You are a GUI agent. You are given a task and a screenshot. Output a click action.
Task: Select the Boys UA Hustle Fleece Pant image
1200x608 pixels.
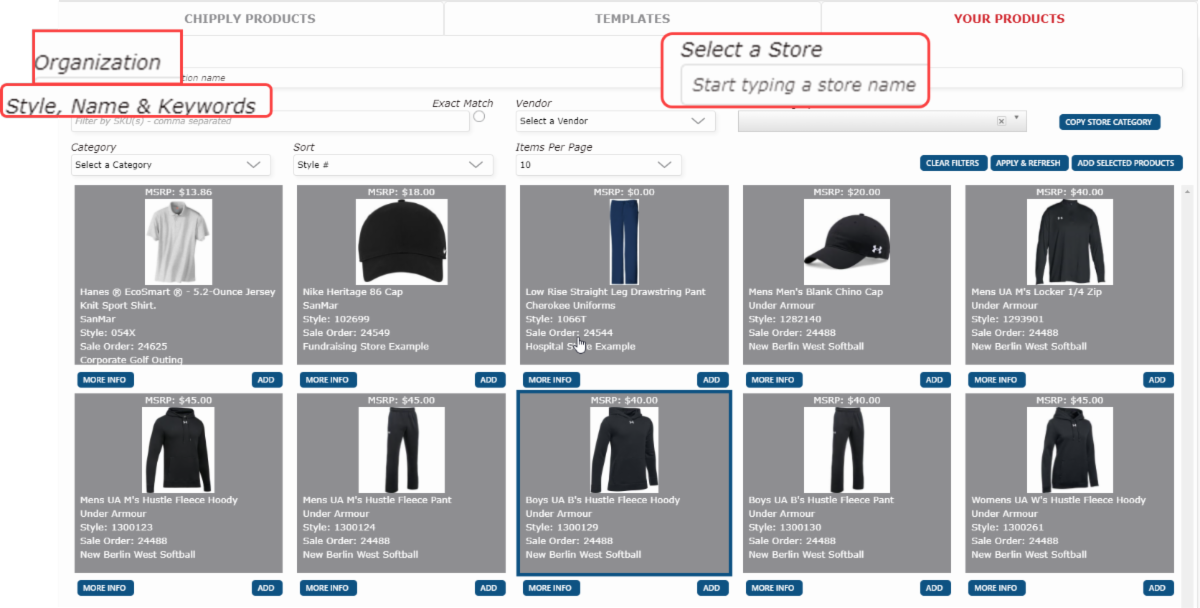(x=847, y=449)
